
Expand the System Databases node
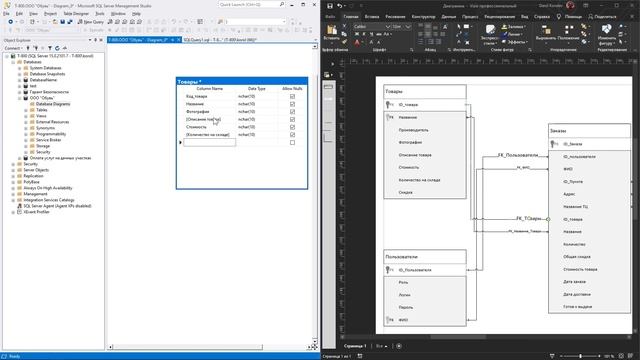(20, 68)
